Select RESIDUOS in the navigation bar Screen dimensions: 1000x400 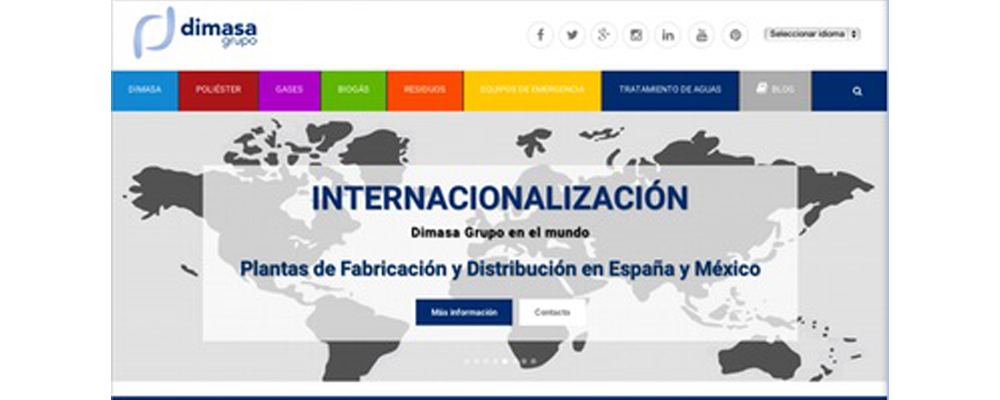(x=424, y=90)
